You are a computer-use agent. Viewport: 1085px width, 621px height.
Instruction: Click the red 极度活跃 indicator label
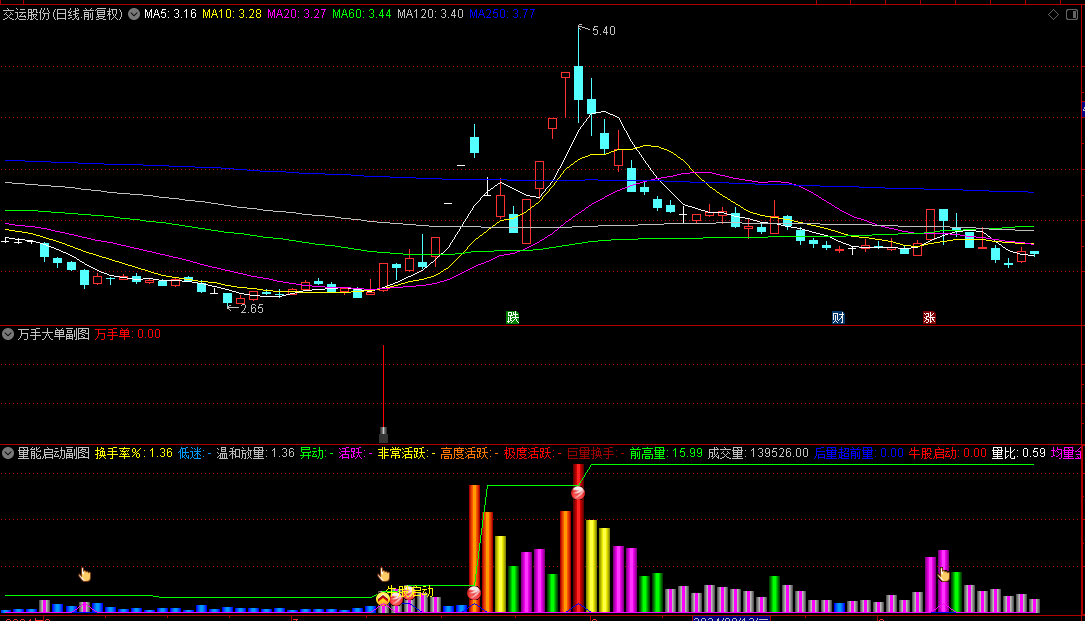tap(533, 453)
